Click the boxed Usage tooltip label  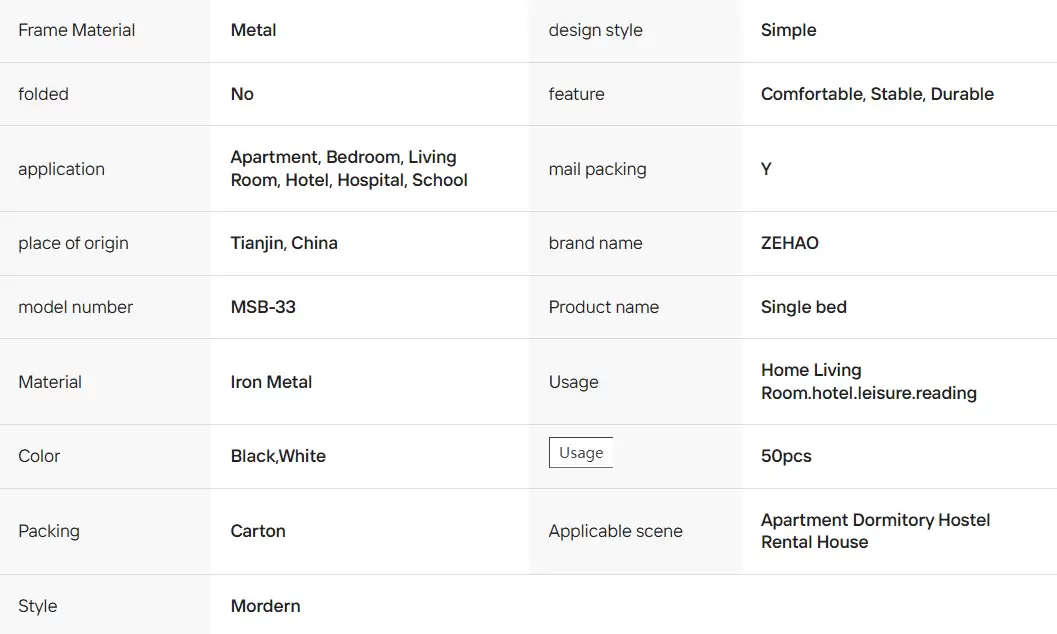pos(581,453)
